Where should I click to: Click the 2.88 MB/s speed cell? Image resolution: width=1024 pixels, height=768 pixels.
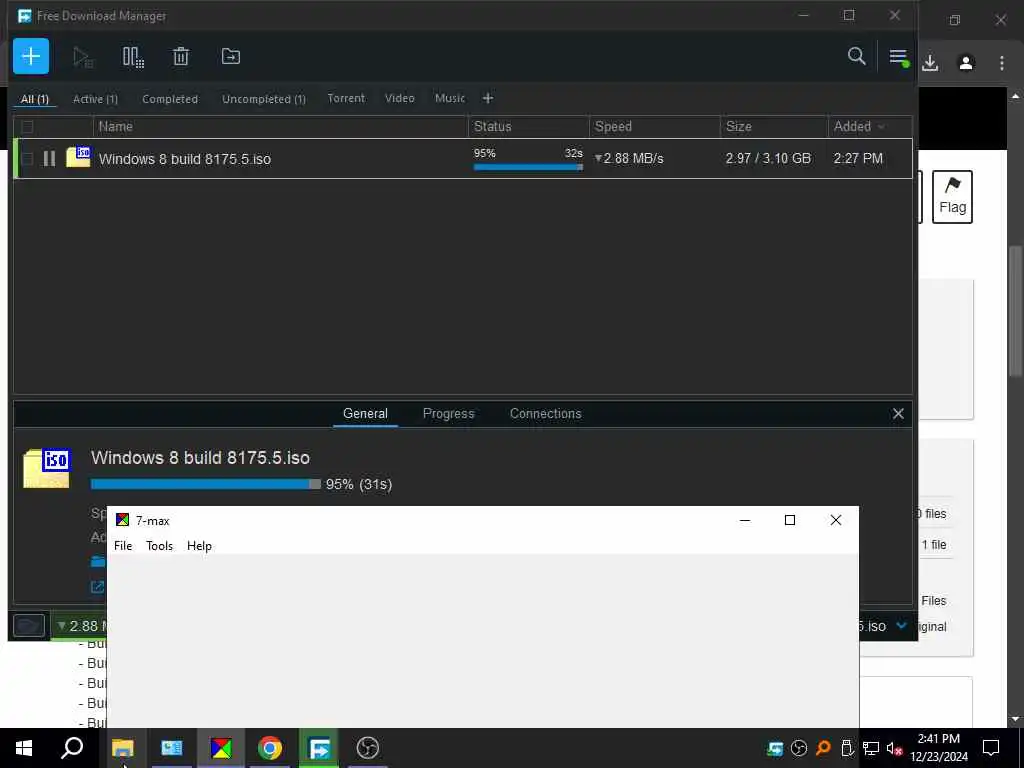tap(629, 158)
